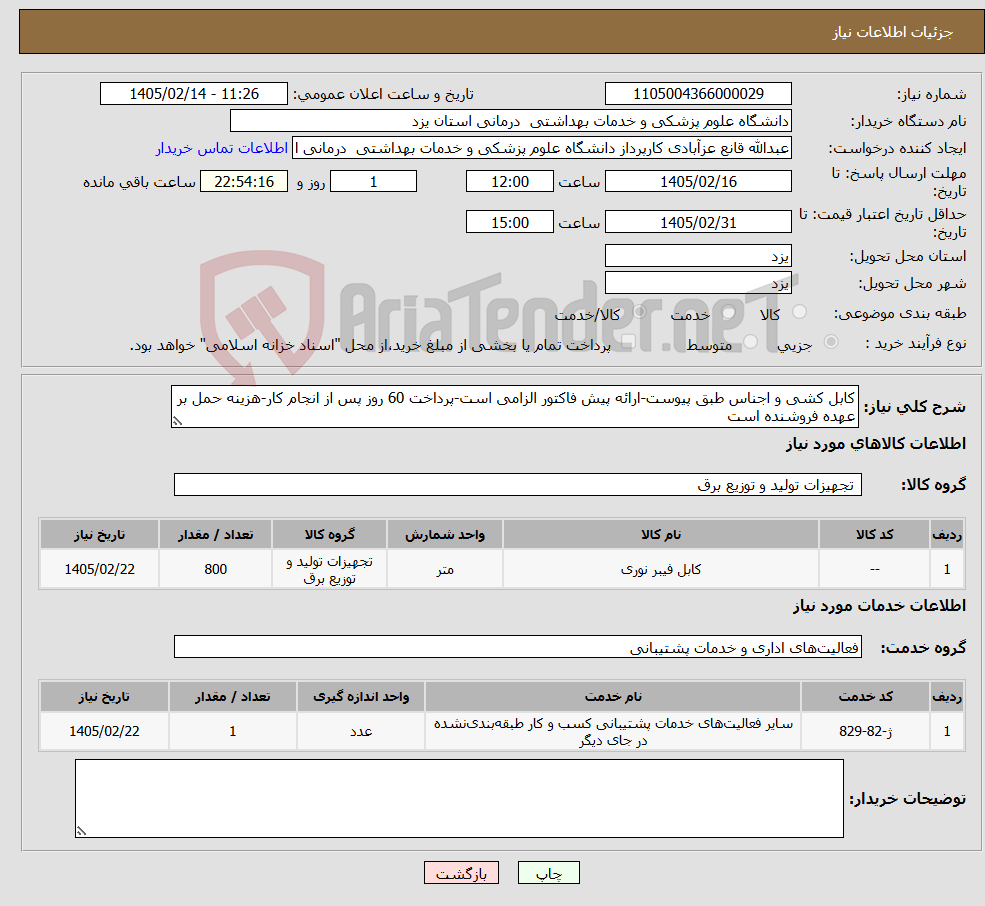Click the واحد شمارش column header
This screenshot has height=906, width=985.
click(x=445, y=534)
